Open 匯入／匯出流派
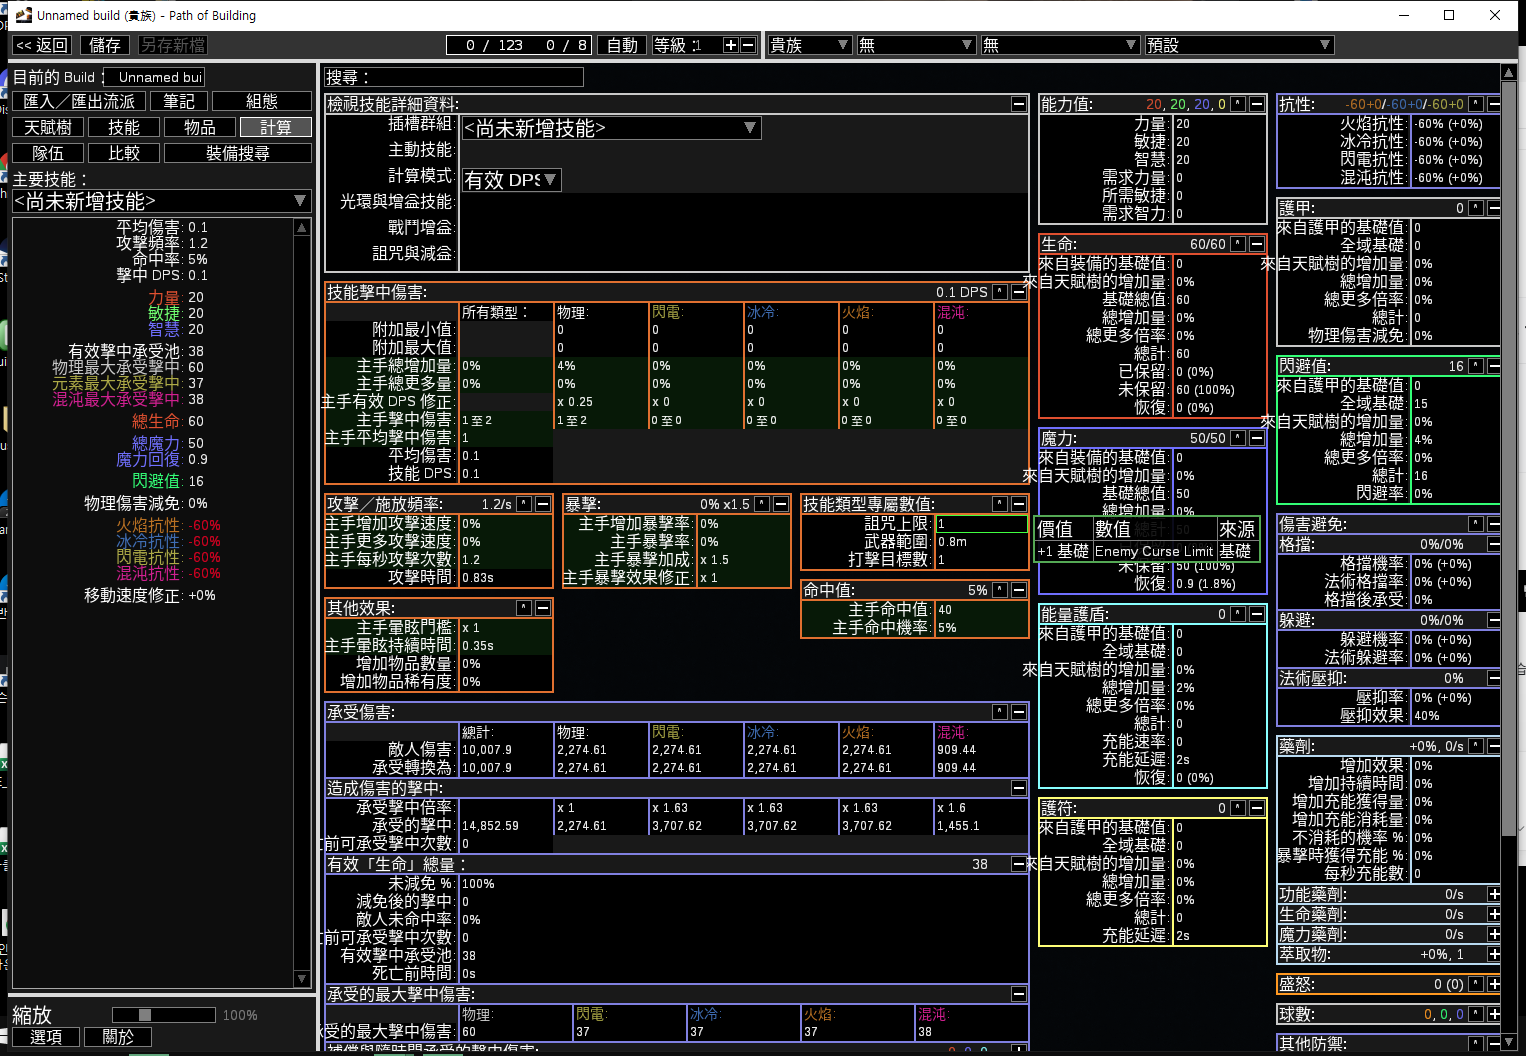The width and height of the screenshot is (1526, 1059). click(78, 101)
